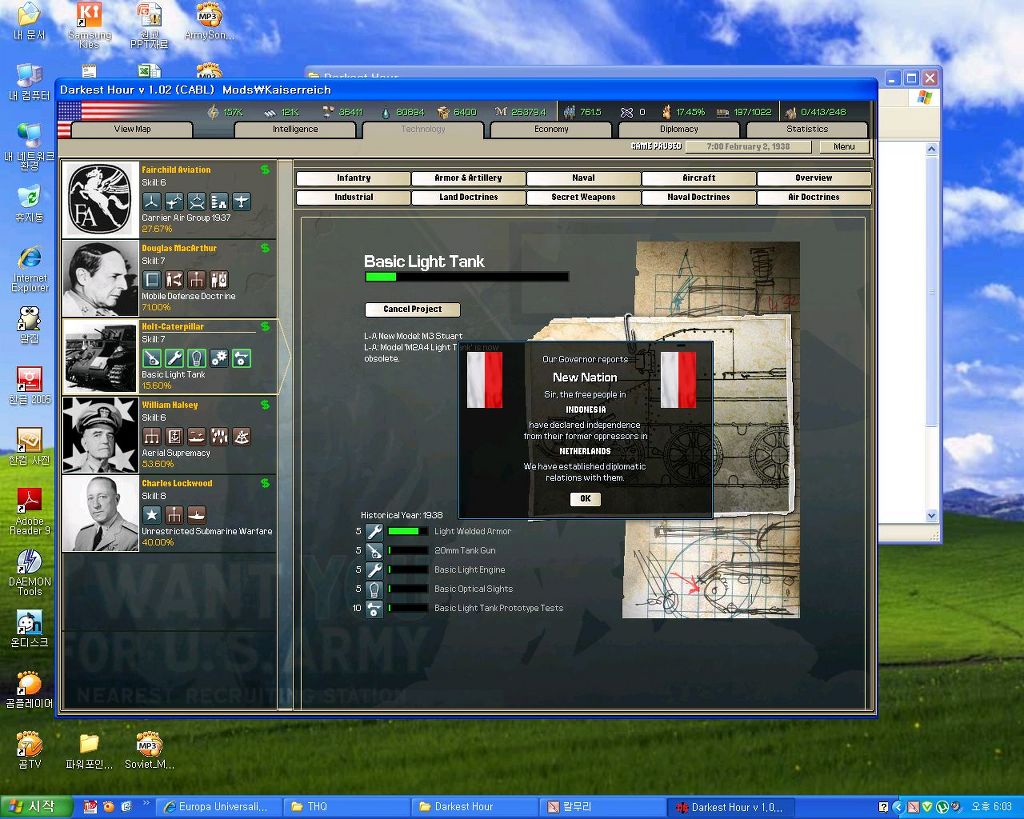Open the Naval Doctrines category
Screen dimensions: 1024x819
point(699,197)
